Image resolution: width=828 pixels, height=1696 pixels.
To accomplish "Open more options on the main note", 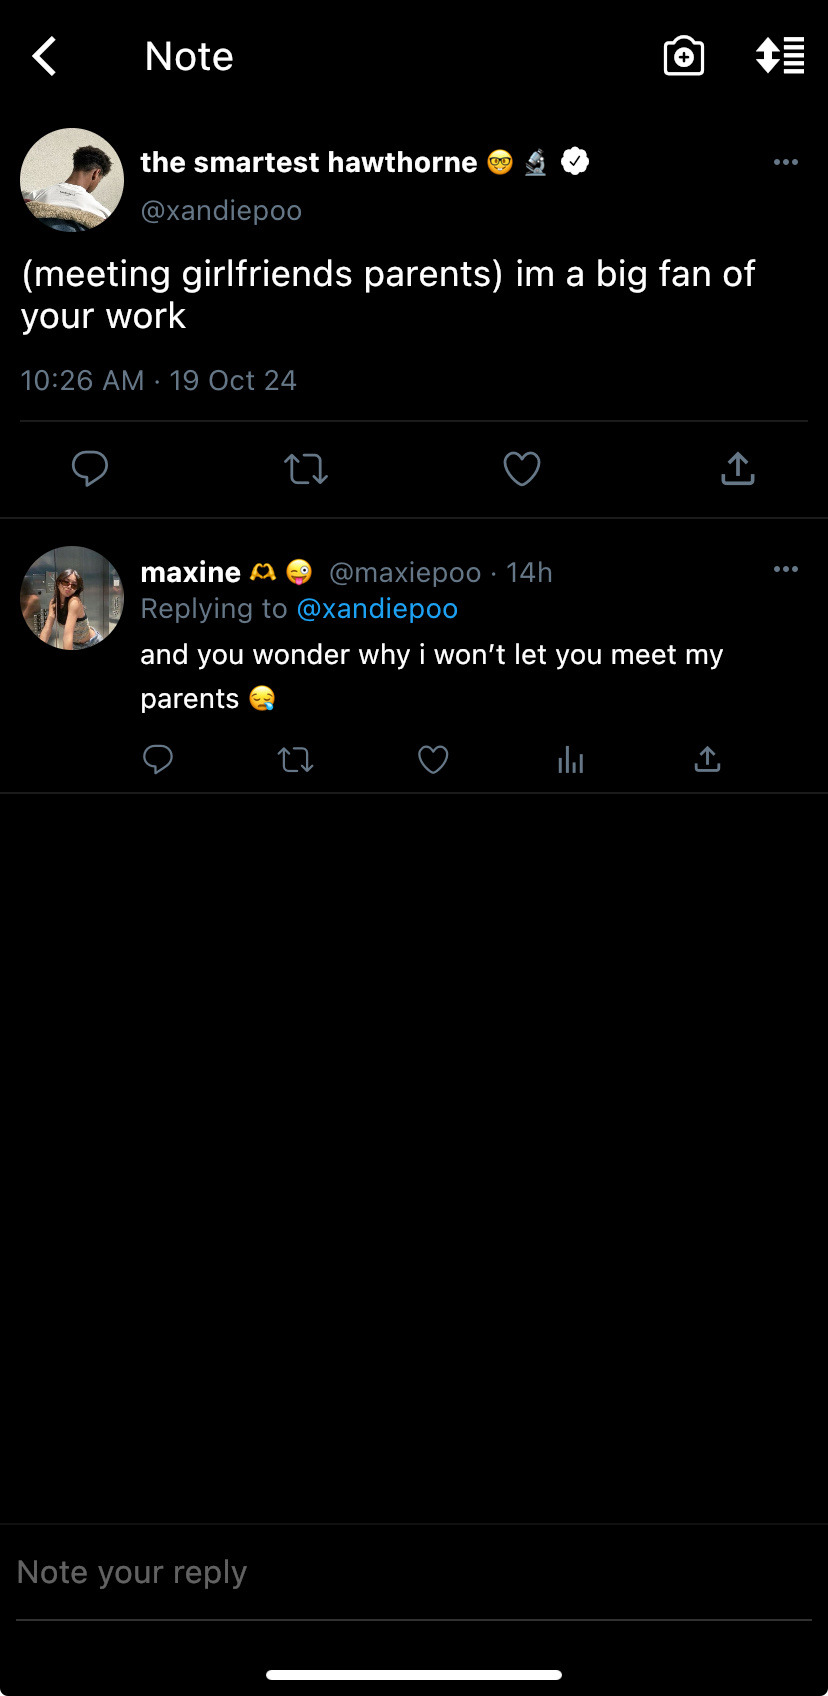I will point(786,162).
